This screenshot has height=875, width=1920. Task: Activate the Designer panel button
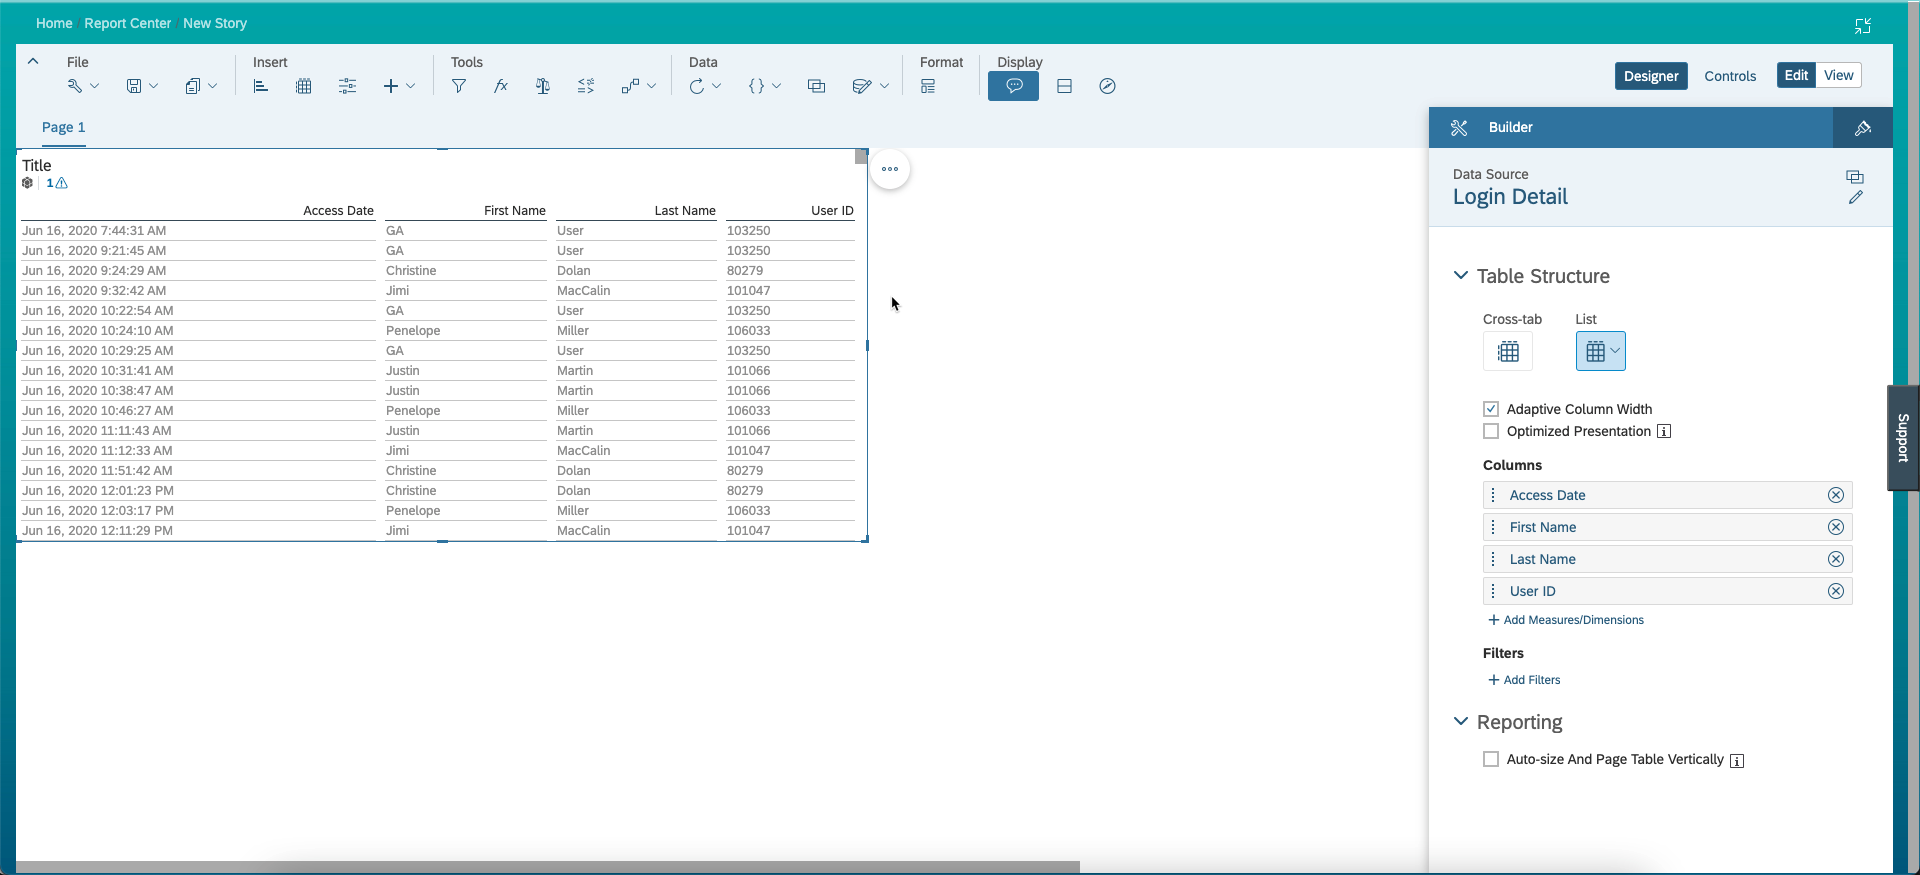(x=1651, y=76)
